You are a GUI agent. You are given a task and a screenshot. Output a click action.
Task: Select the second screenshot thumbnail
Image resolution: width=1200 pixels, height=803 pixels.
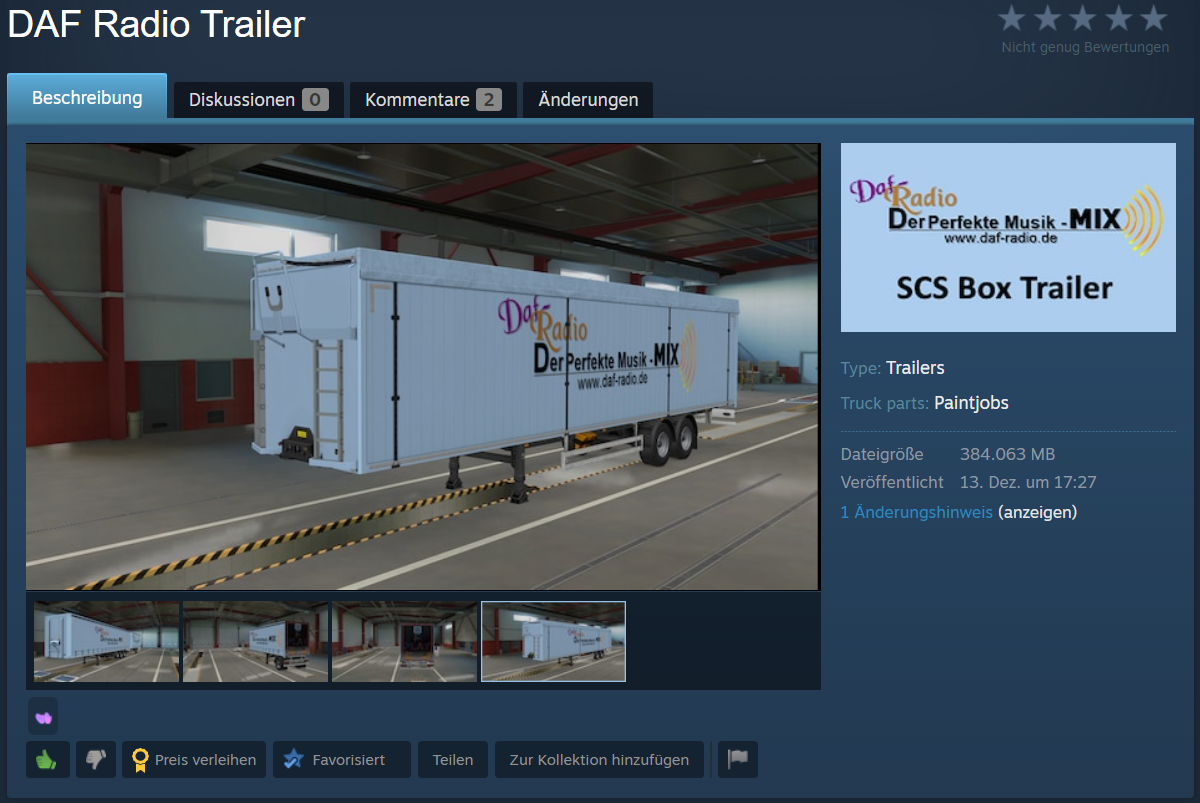(x=255, y=641)
